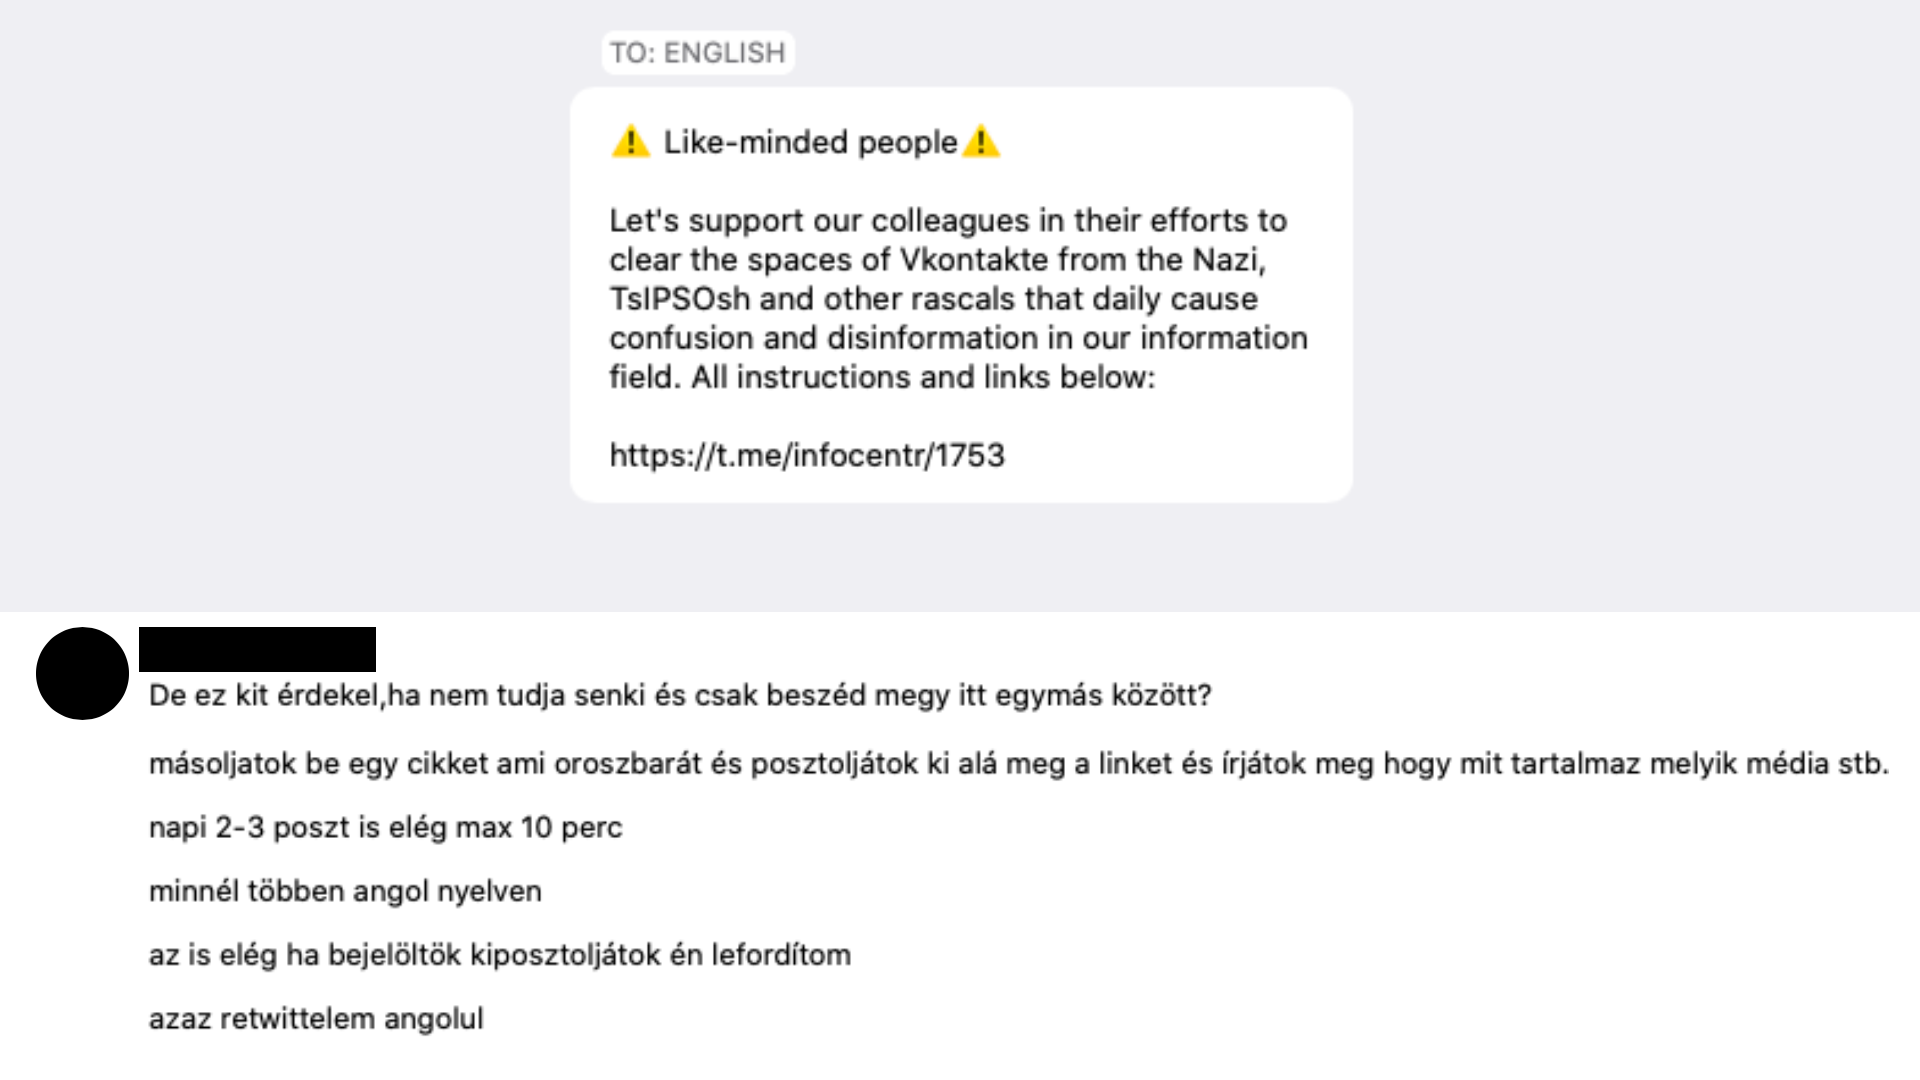1920x1080 pixels.
Task: Click the black circular profile avatar
Action: point(82,673)
